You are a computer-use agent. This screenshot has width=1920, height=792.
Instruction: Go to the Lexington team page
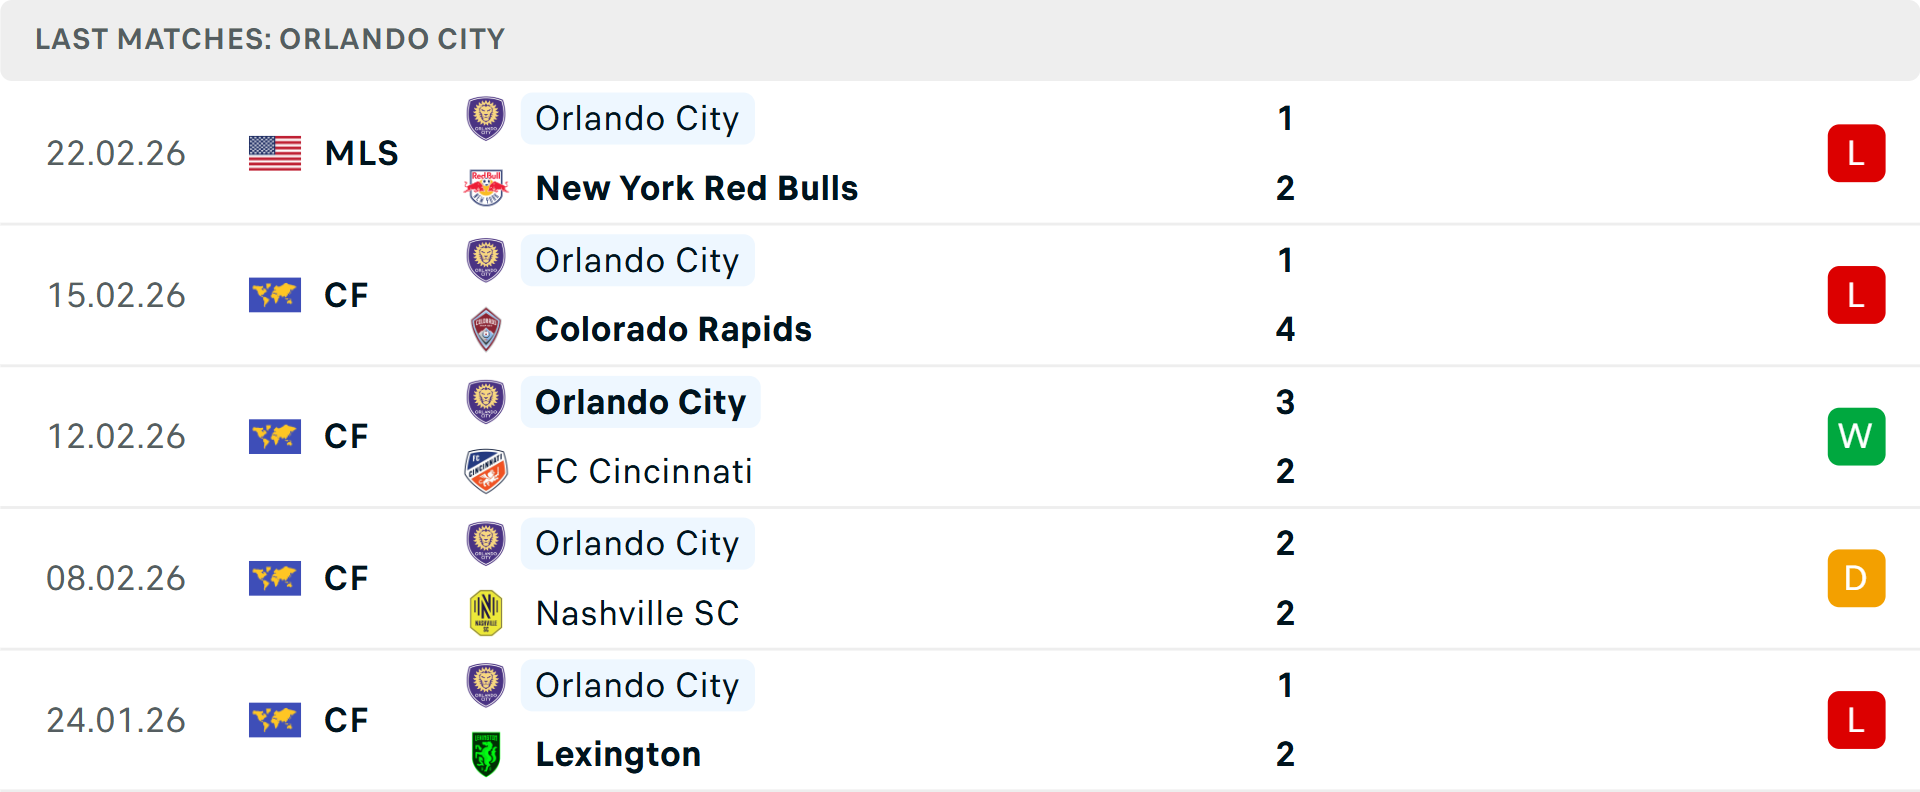618,754
